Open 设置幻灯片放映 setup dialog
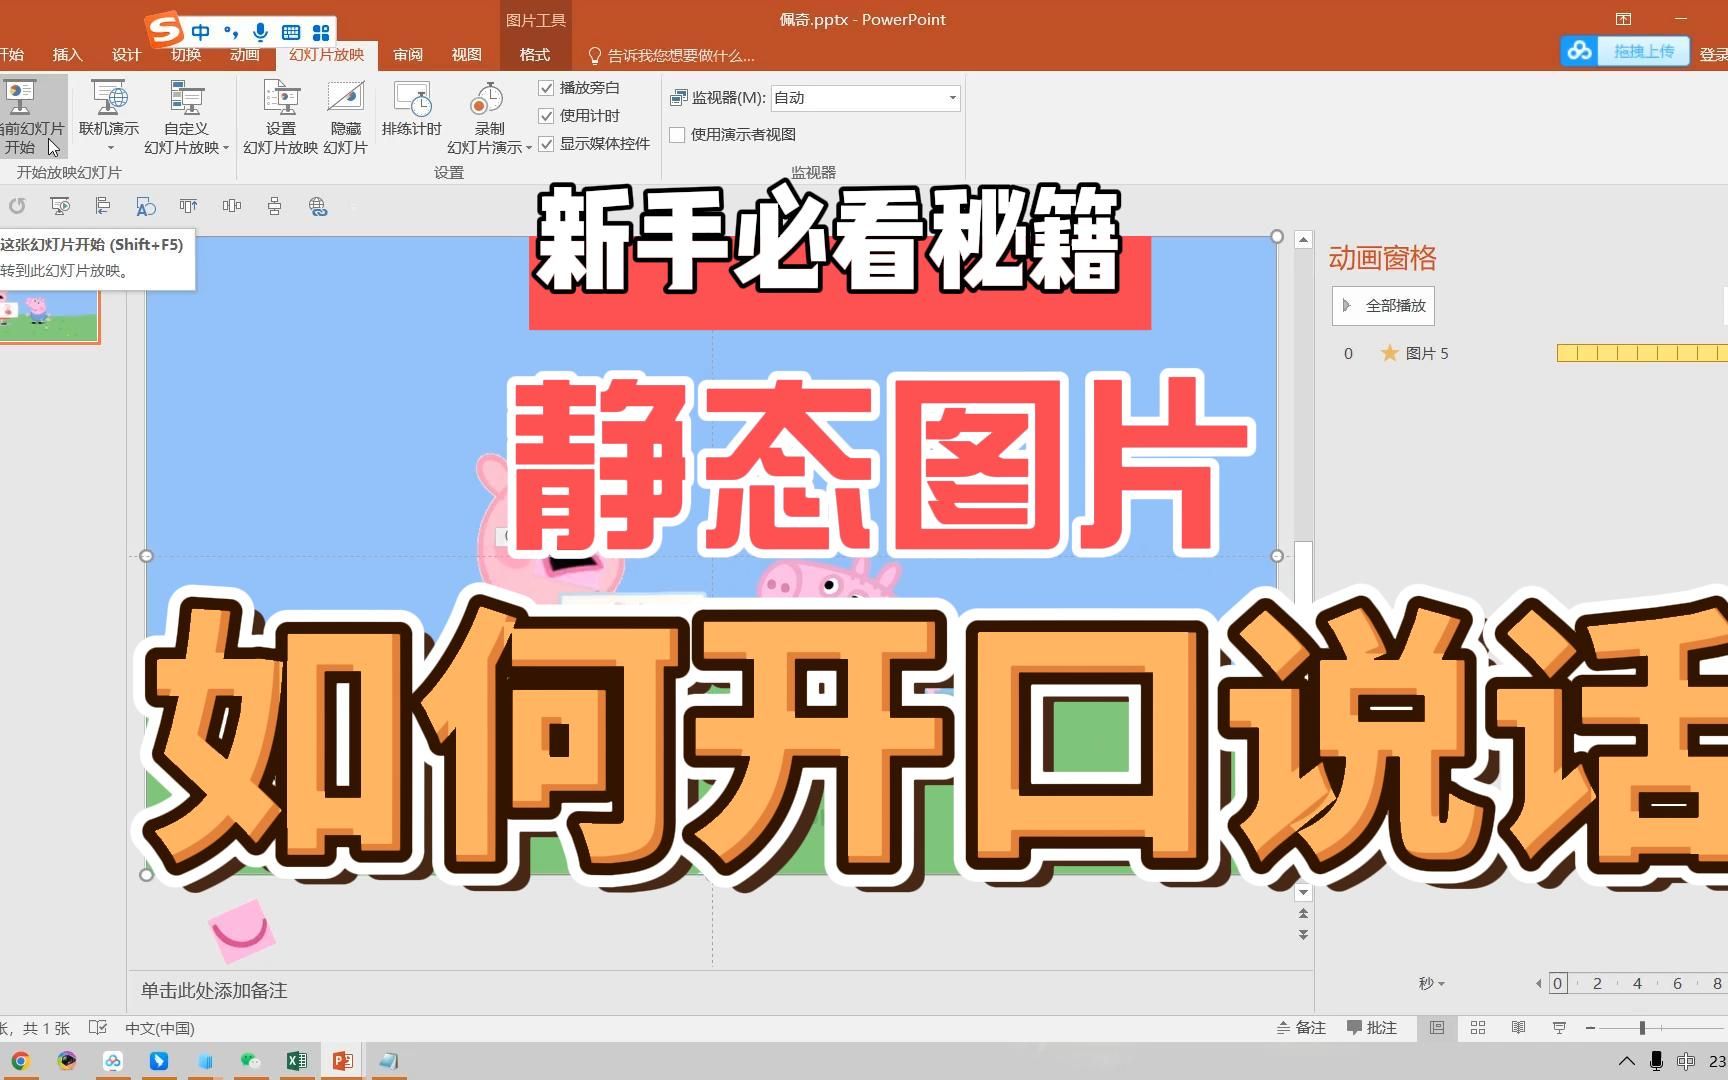 point(281,117)
